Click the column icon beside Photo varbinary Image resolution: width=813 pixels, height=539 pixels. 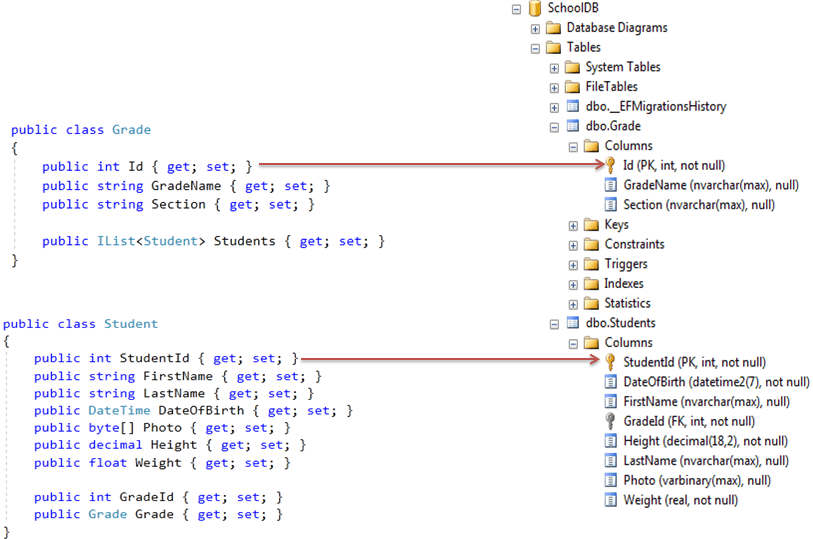pos(611,480)
